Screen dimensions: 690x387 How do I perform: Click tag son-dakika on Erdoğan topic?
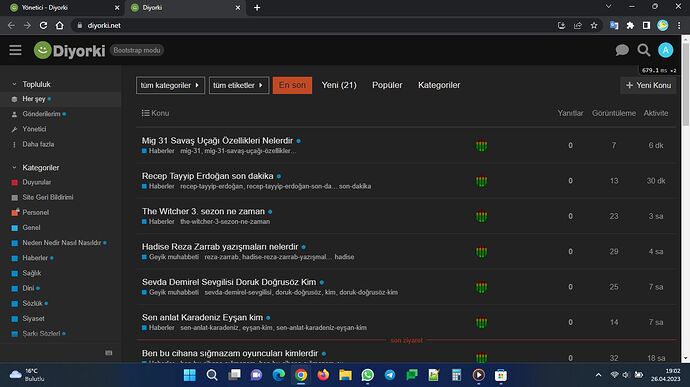[355, 186]
